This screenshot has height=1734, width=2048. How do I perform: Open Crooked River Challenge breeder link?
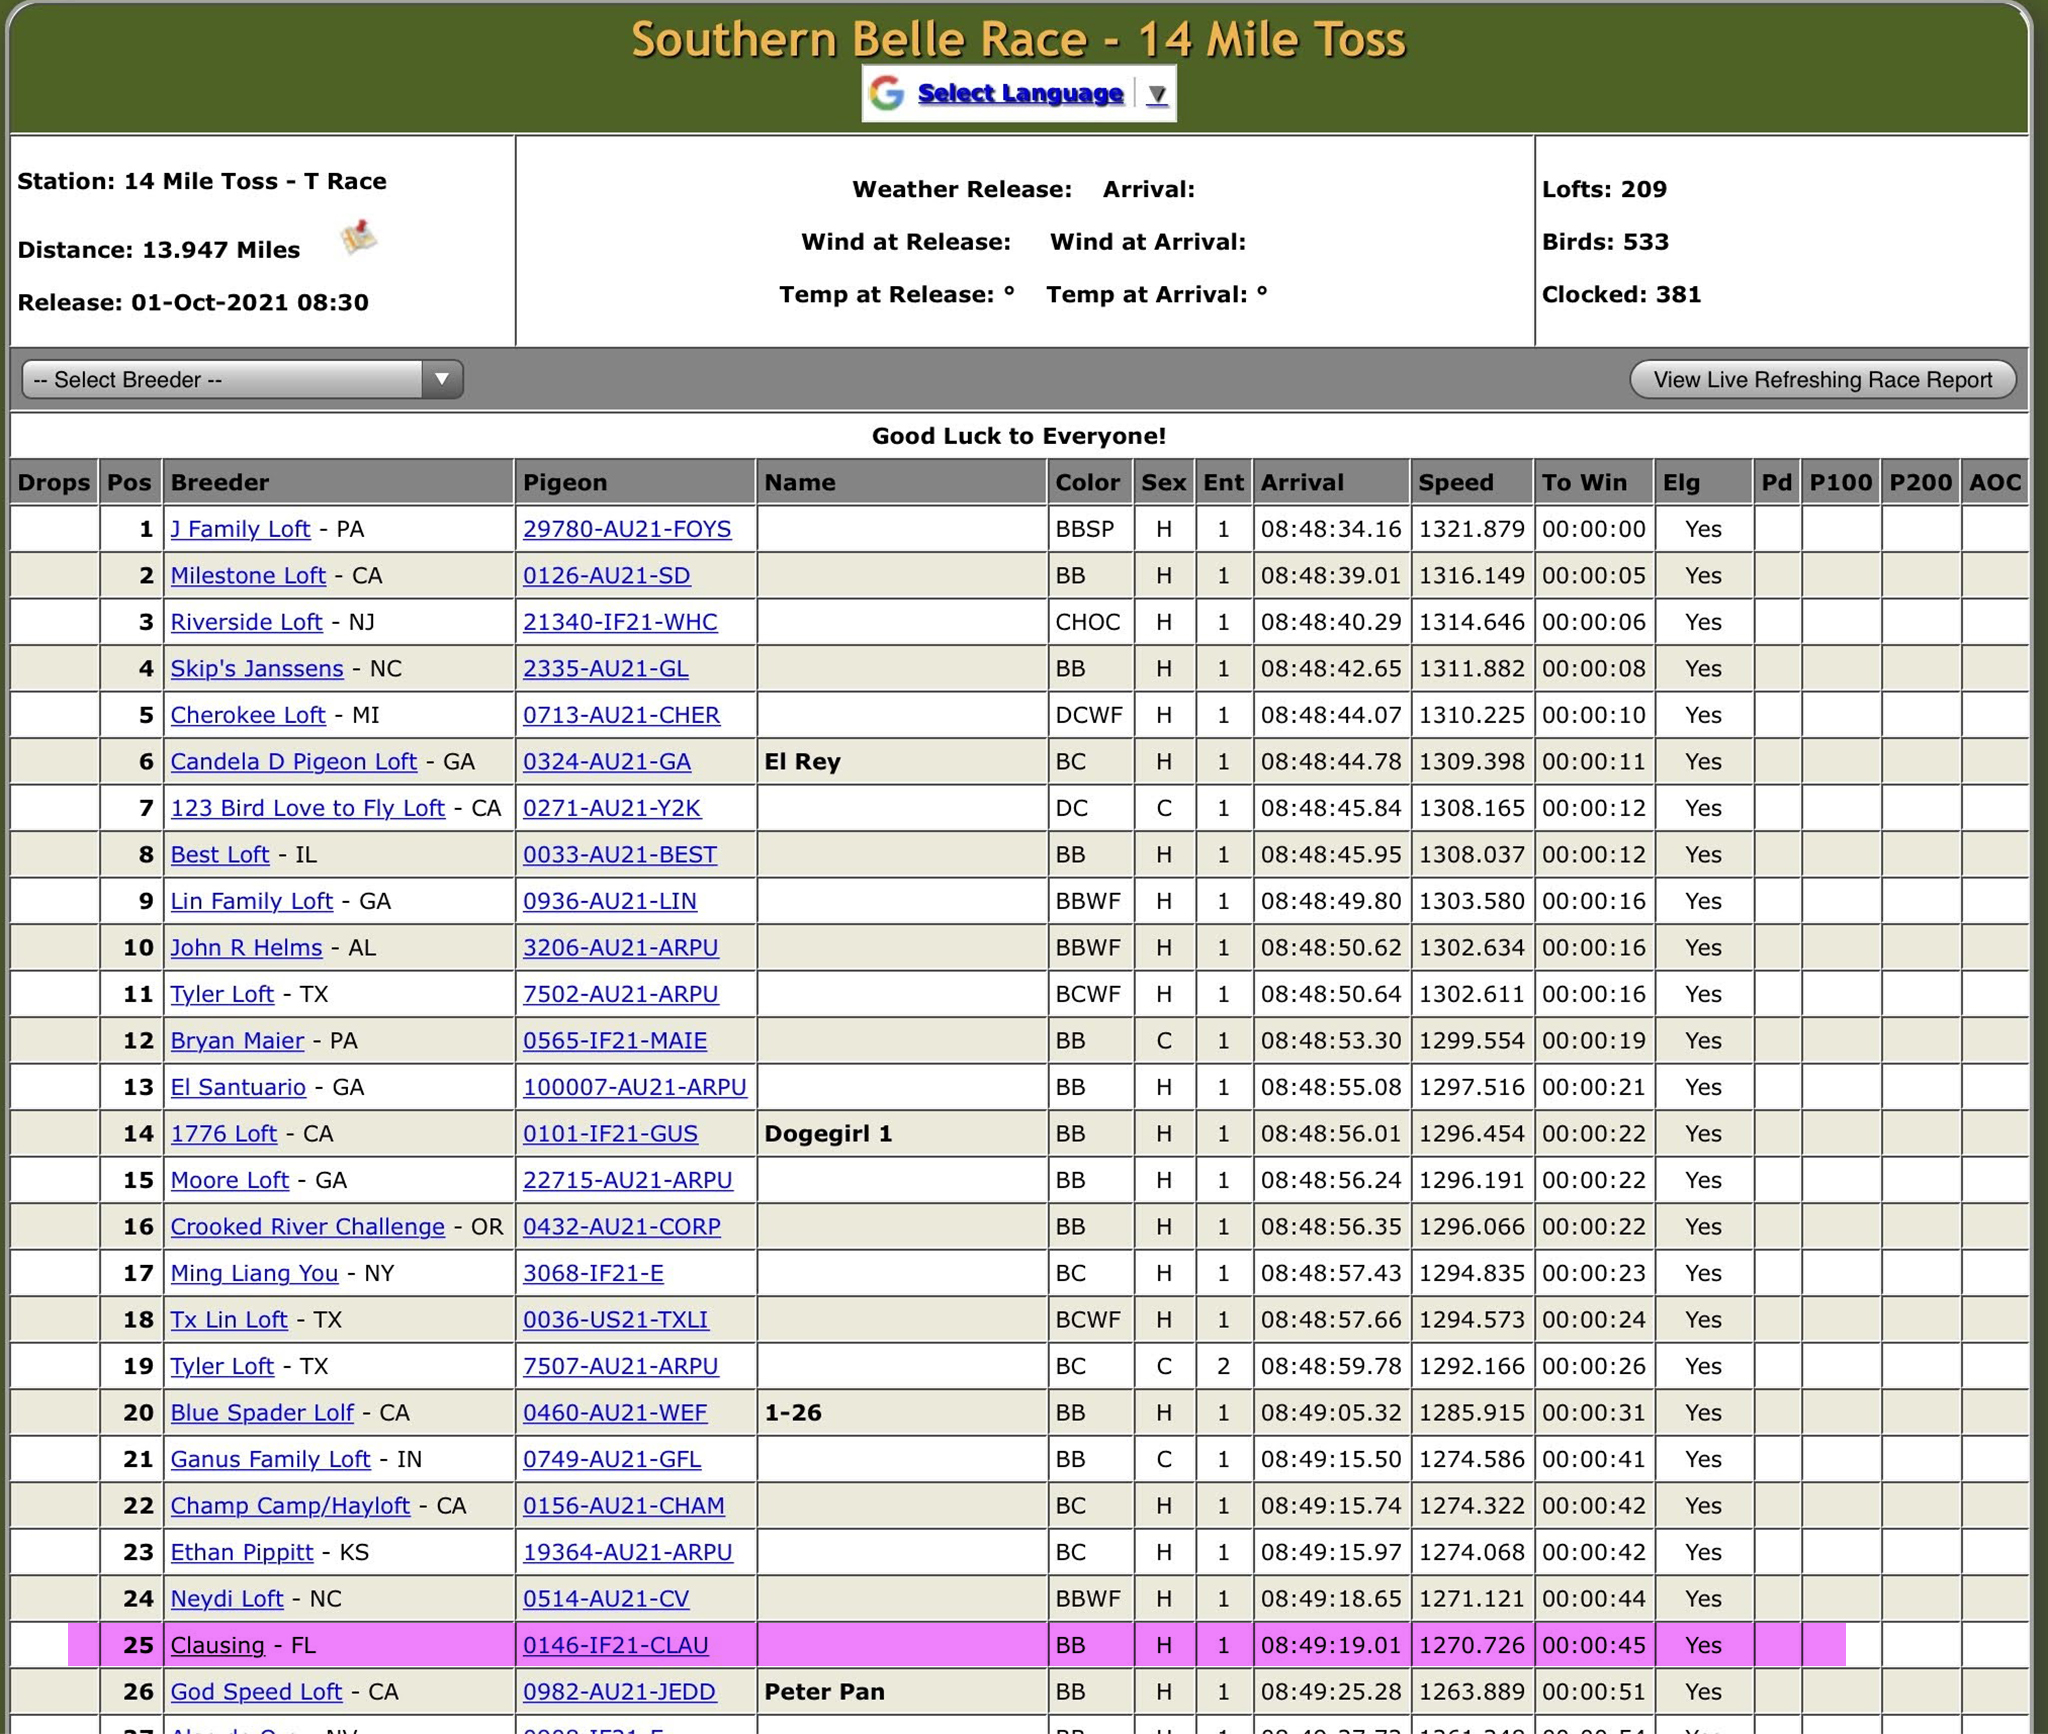click(307, 1227)
